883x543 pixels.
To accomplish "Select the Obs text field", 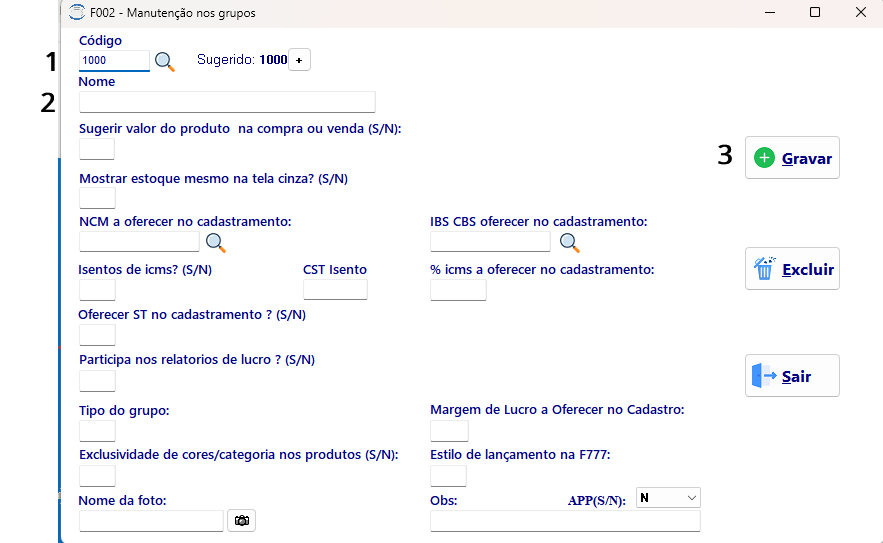I will (565, 521).
